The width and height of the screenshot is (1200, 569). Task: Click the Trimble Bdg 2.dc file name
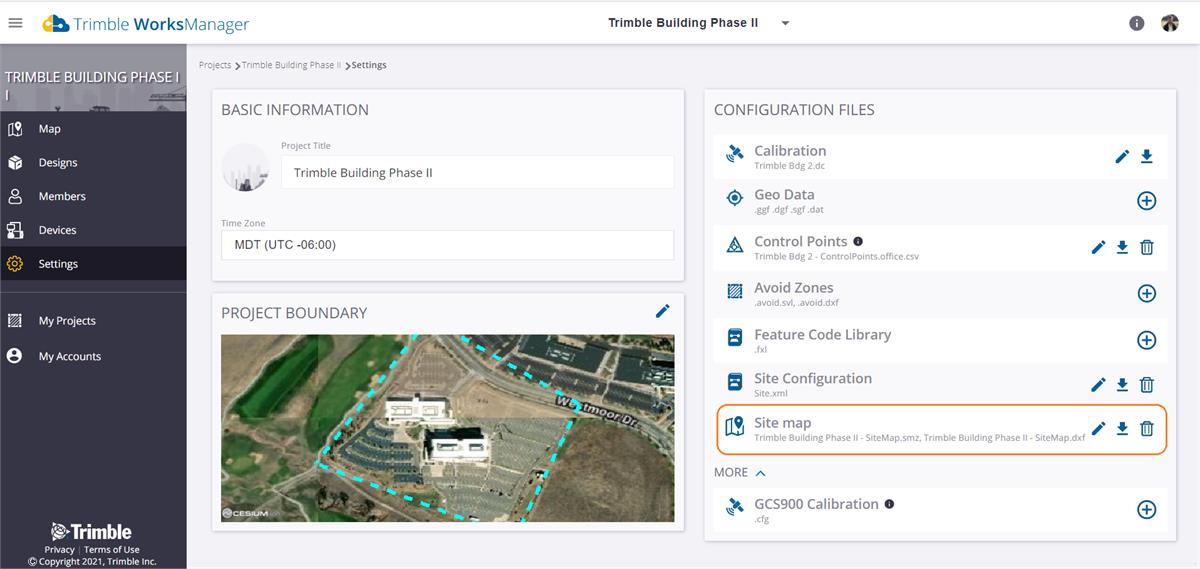[x=789, y=166]
